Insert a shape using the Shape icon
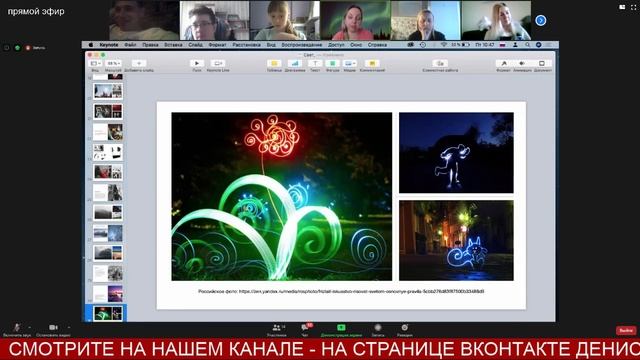Screen dimensions: 640x360 point(332,63)
